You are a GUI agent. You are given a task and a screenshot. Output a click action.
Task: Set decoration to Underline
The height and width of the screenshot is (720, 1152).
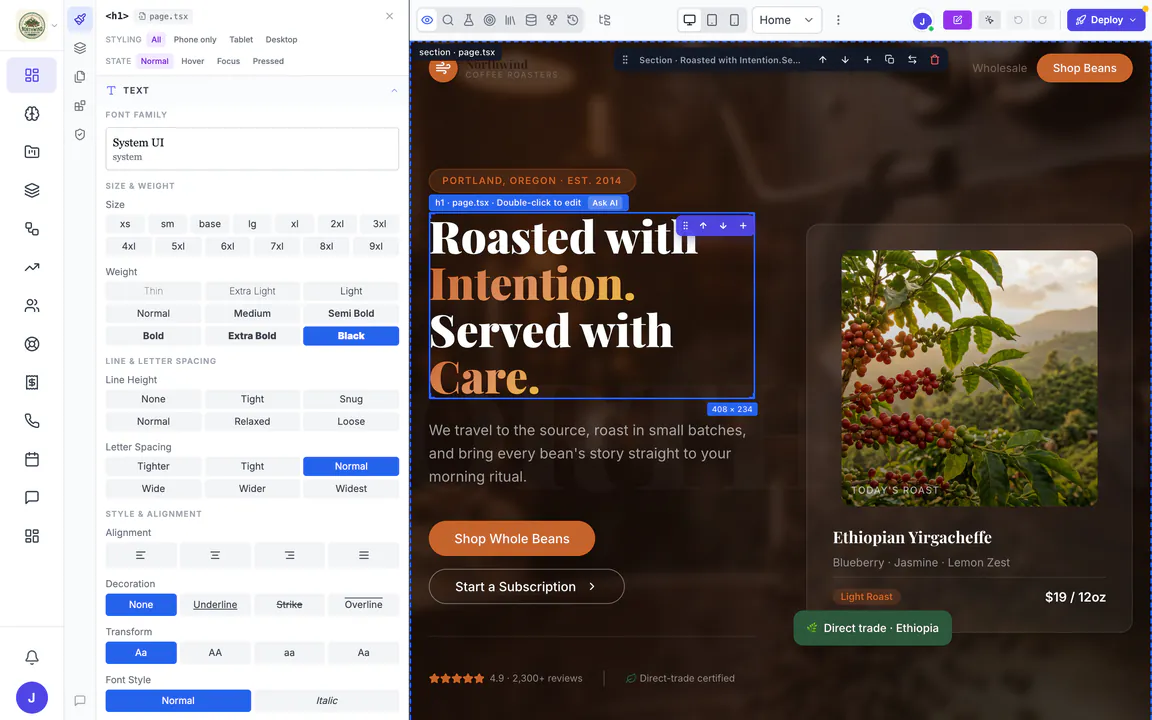click(x=215, y=605)
